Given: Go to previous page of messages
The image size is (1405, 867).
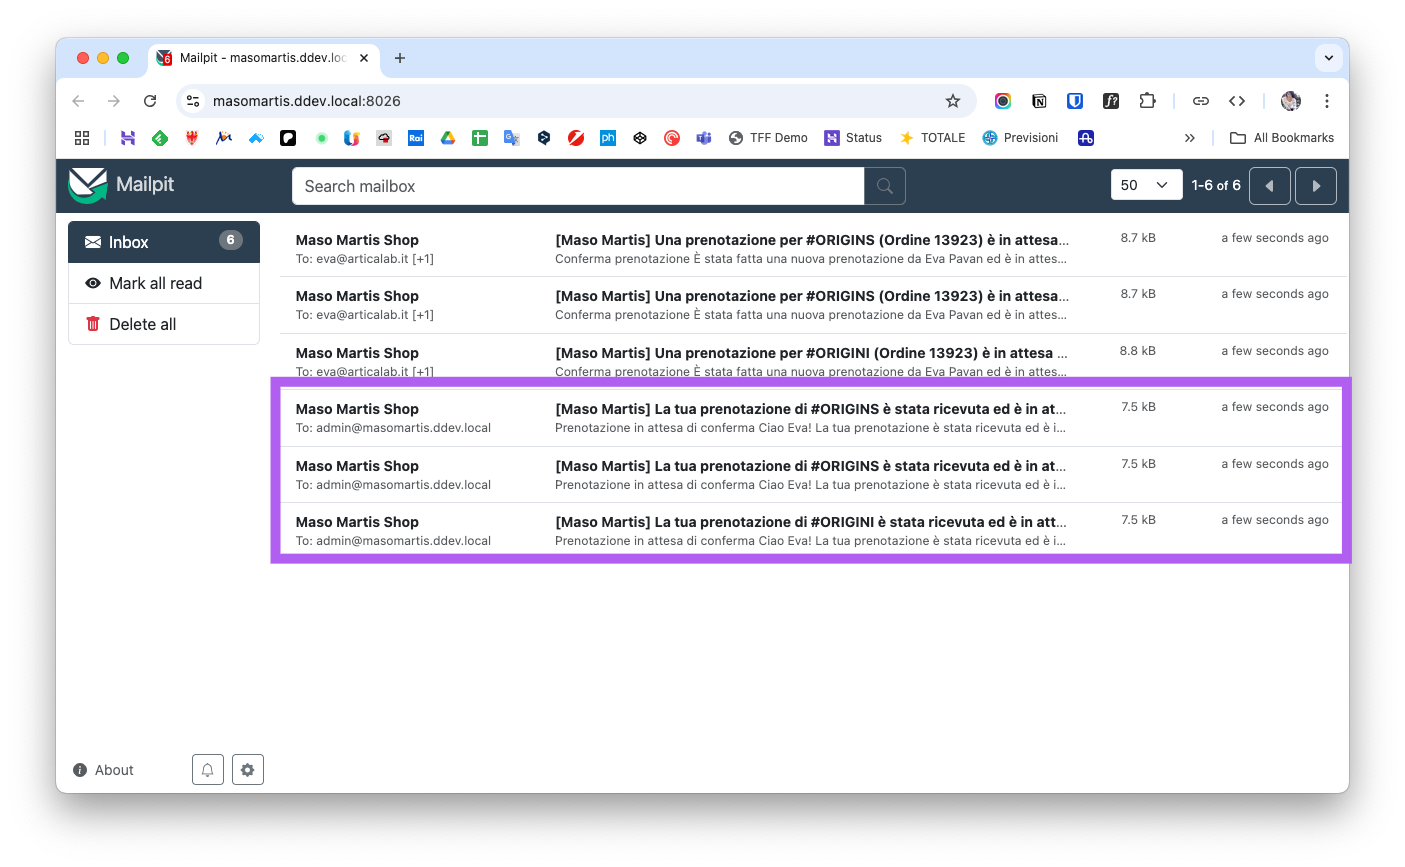Looking at the screenshot, I should pos(1270,186).
